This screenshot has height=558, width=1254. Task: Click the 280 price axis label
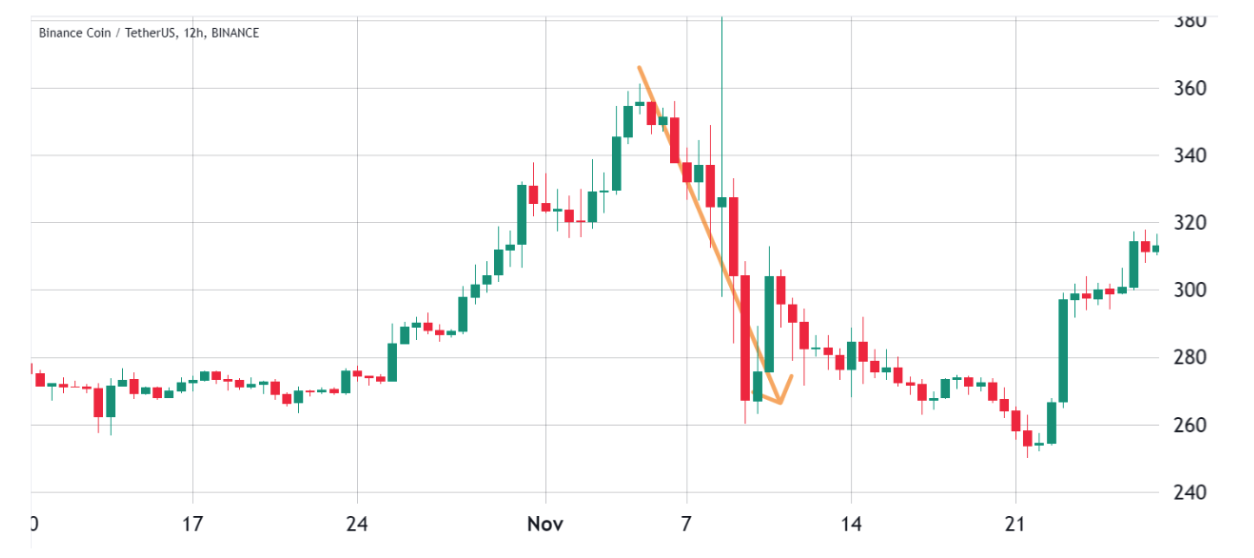(x=1188, y=357)
